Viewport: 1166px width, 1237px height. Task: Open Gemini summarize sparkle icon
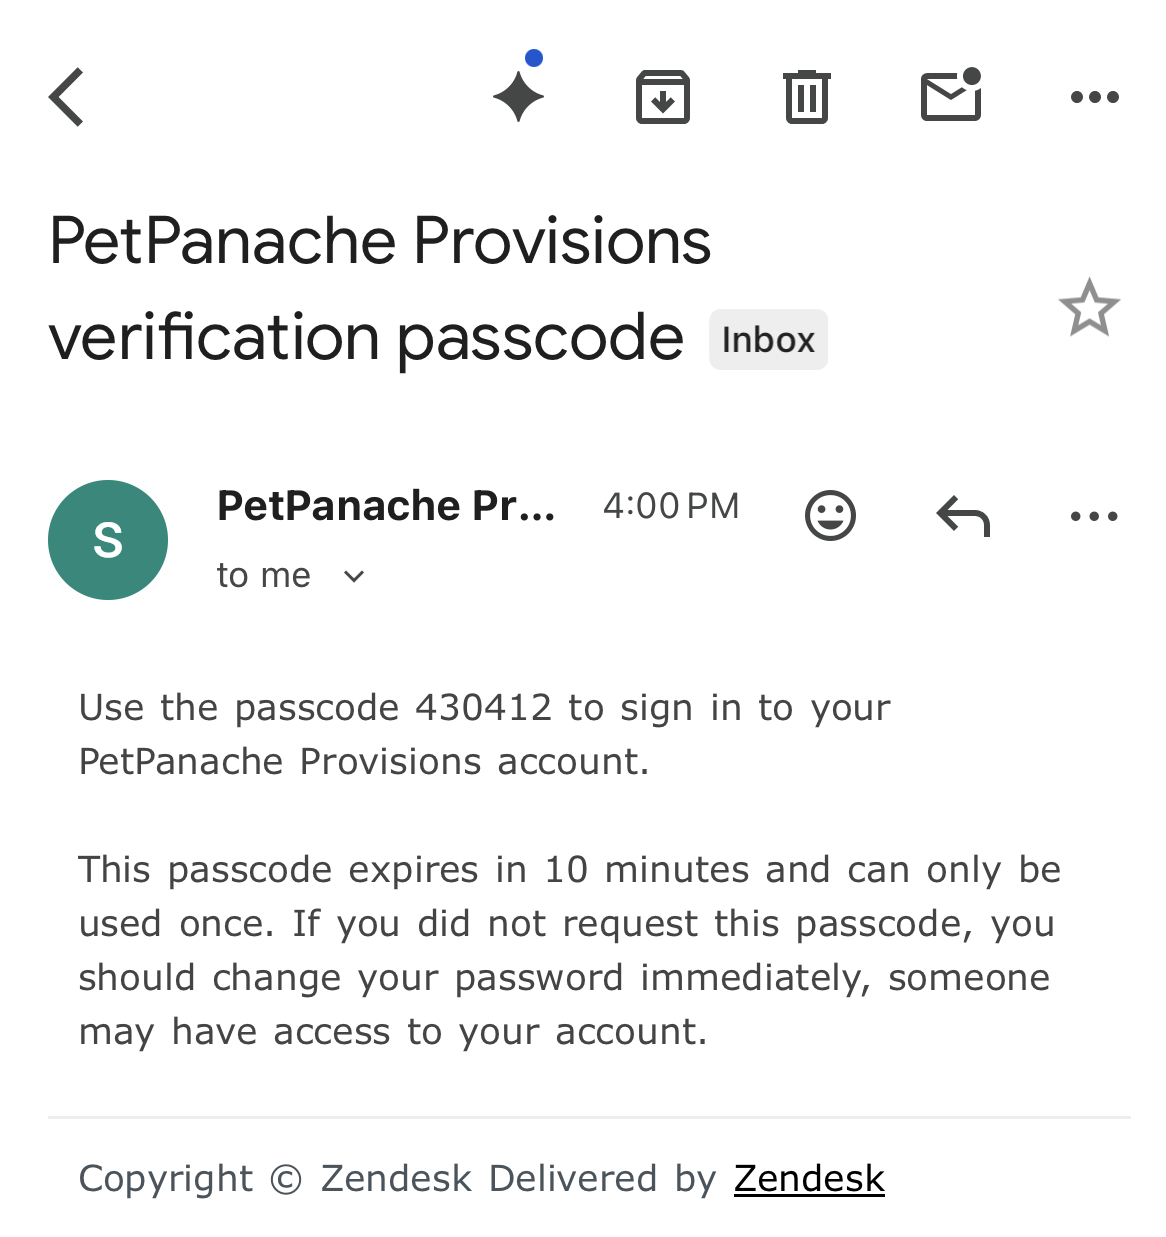[x=519, y=96]
